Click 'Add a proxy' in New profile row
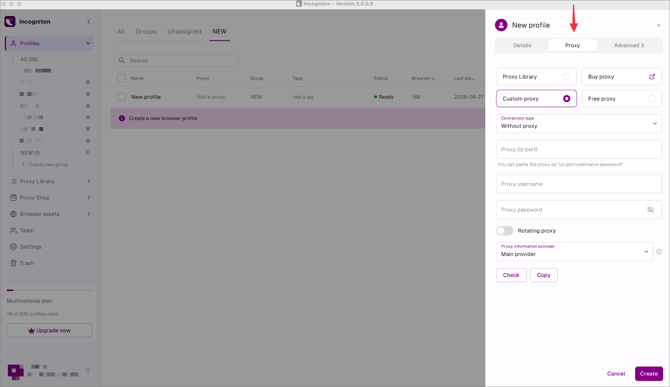Screen dimensions: 670x387 coord(211,97)
